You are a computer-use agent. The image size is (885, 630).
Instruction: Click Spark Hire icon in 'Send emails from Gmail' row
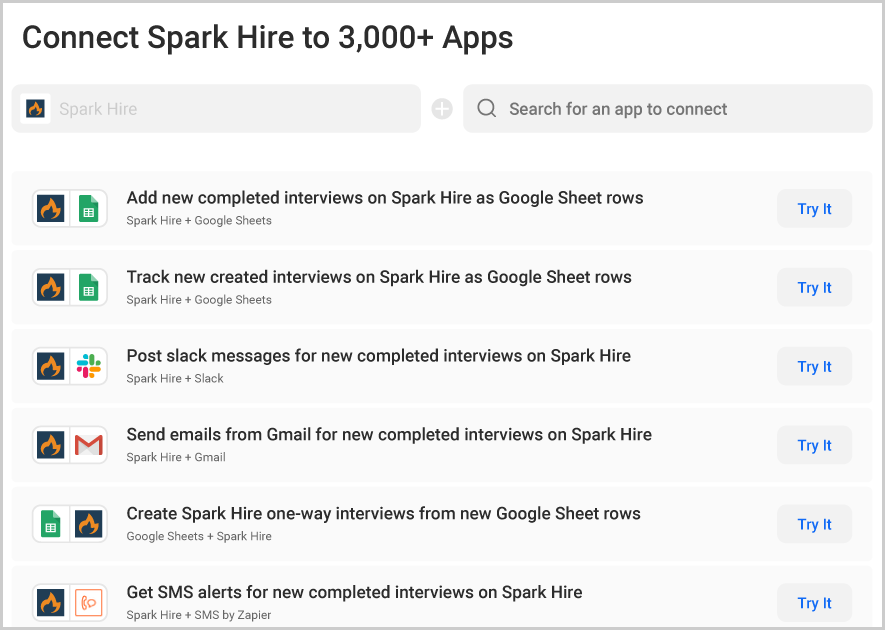pos(51,445)
